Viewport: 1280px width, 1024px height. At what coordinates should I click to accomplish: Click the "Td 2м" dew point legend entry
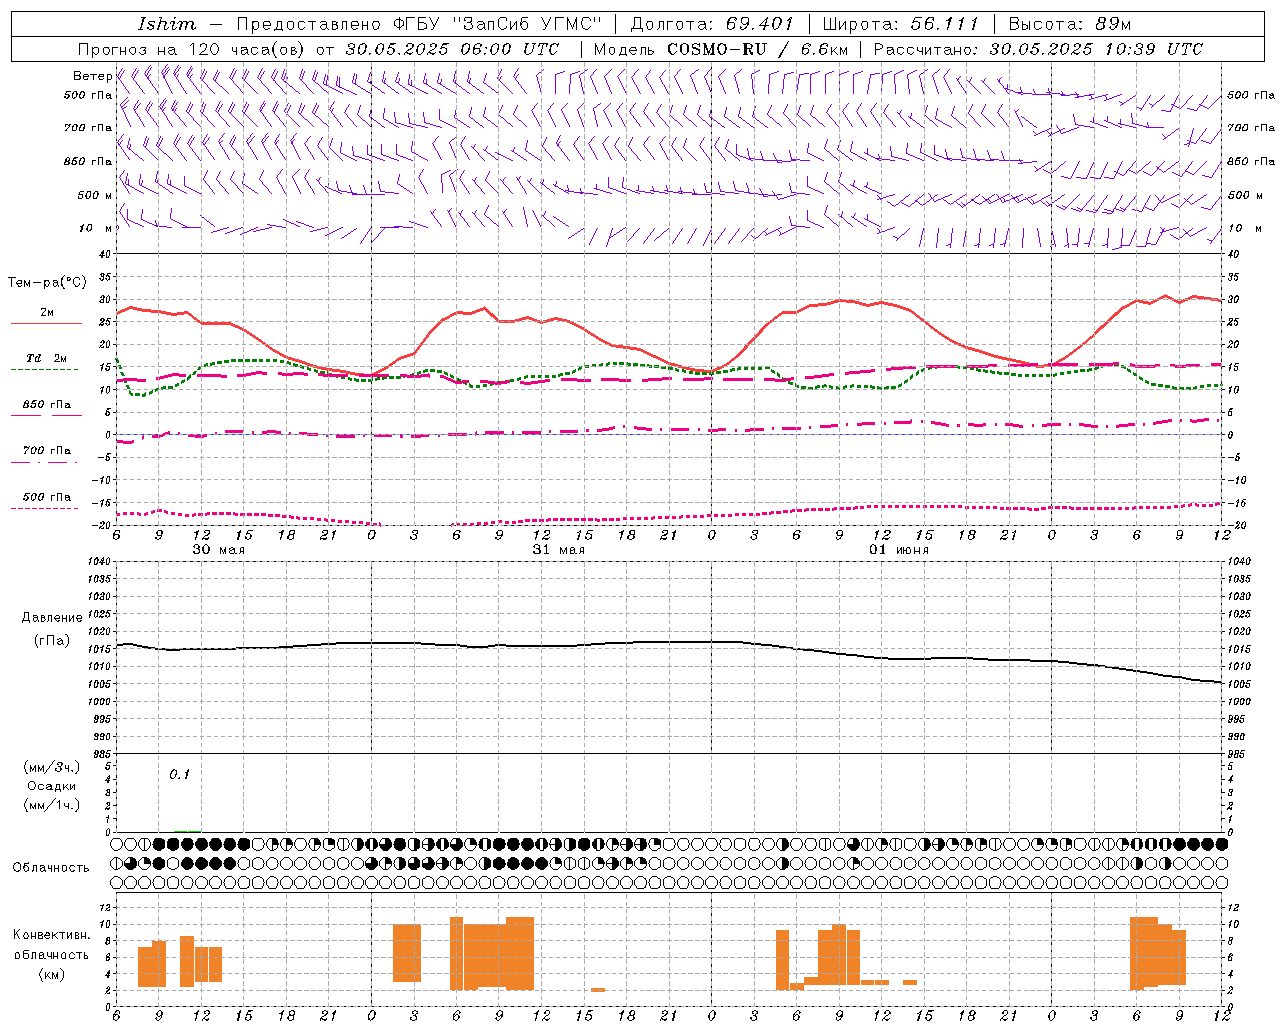click(47, 358)
